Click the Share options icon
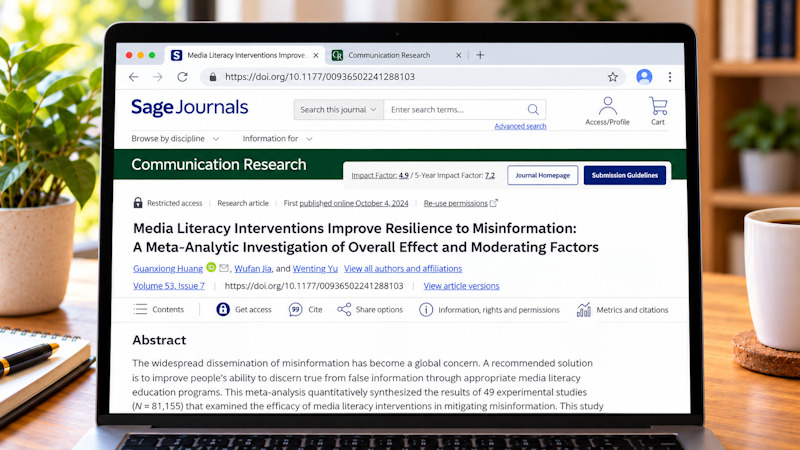This screenshot has width=800, height=450. pyautogui.click(x=344, y=309)
